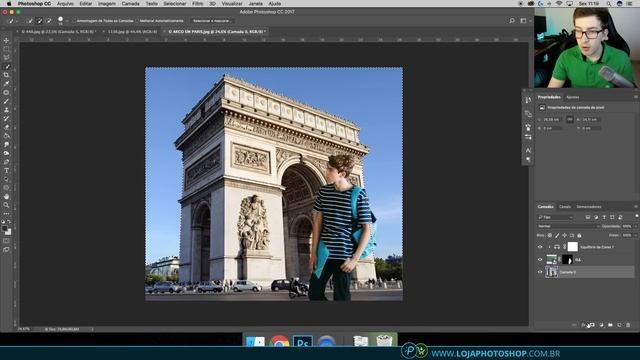The image size is (640, 360).
Task: Click the trash icon to delete layer
Action: 628,325
